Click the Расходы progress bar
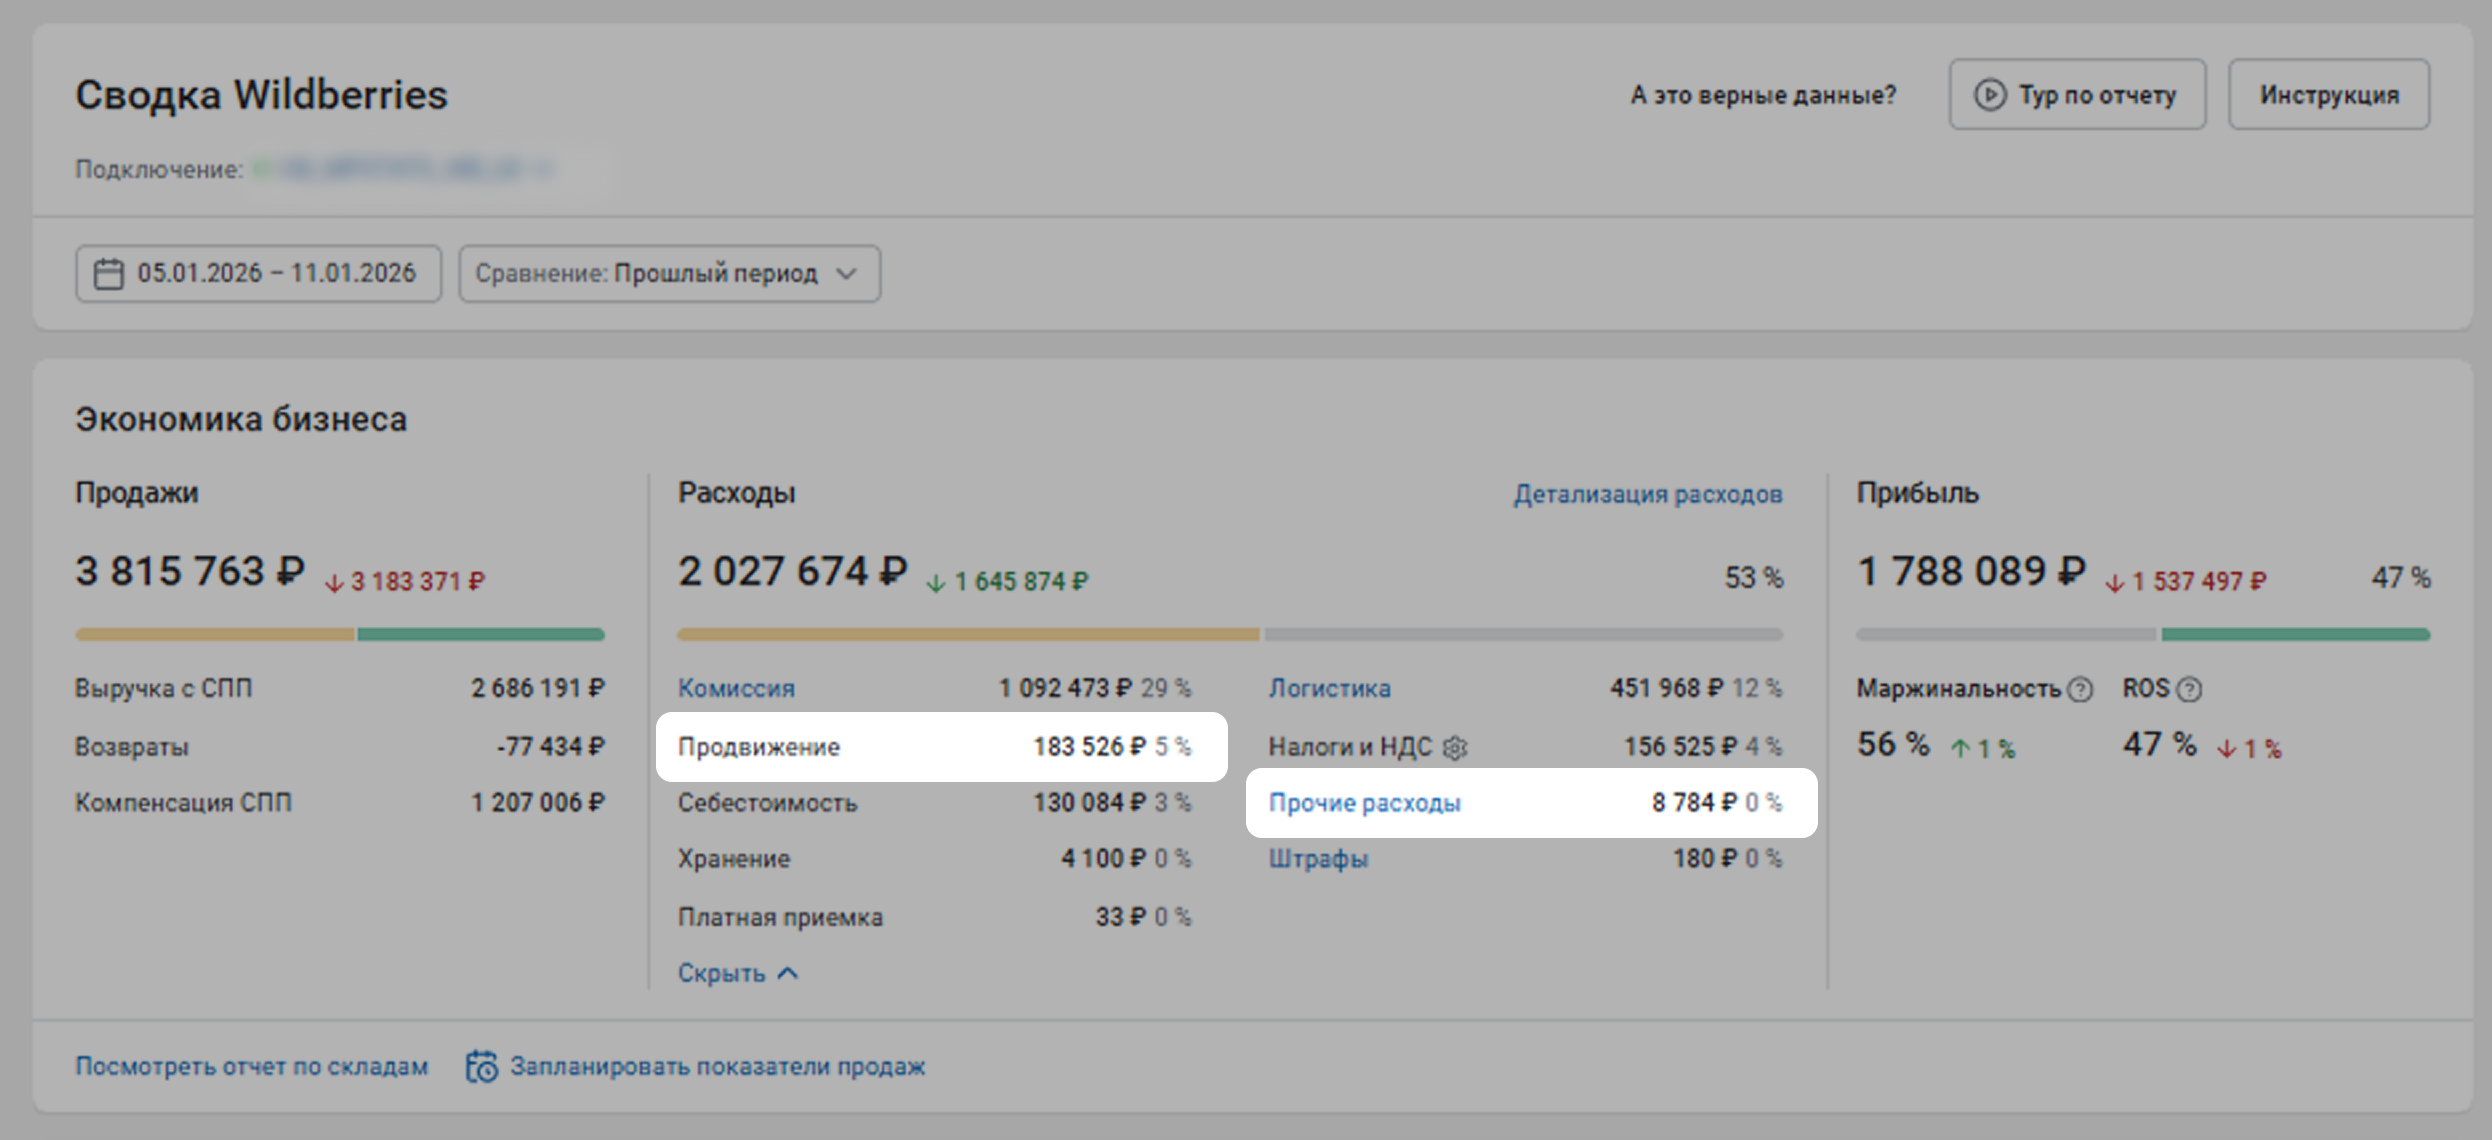2492x1140 pixels. coord(1229,634)
